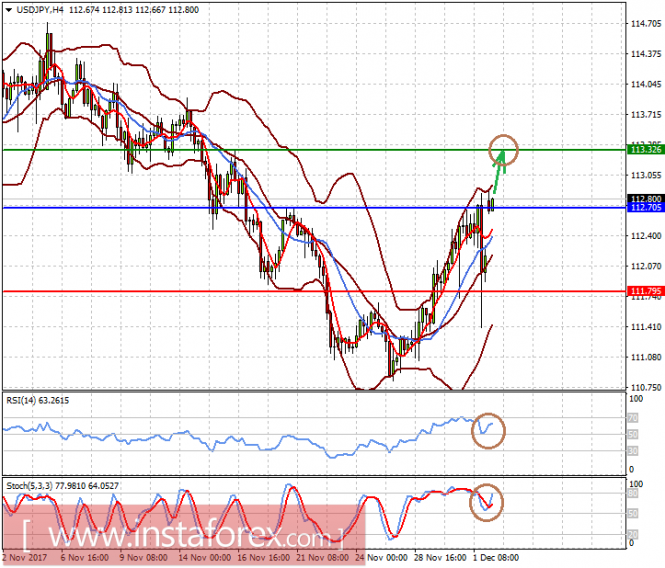Click the brown circle in Stochastic panel

click(488, 499)
